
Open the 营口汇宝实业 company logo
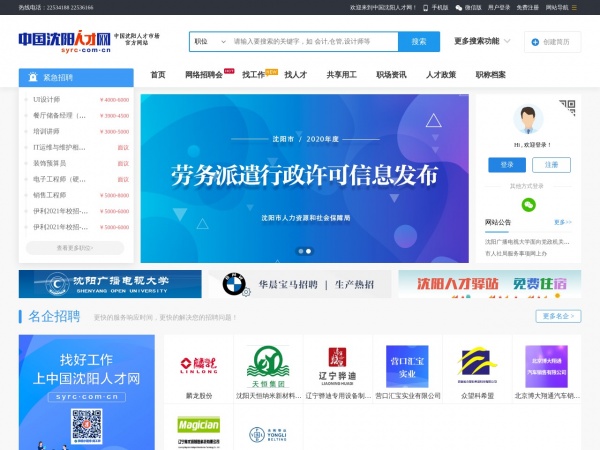pyautogui.click(x=407, y=367)
